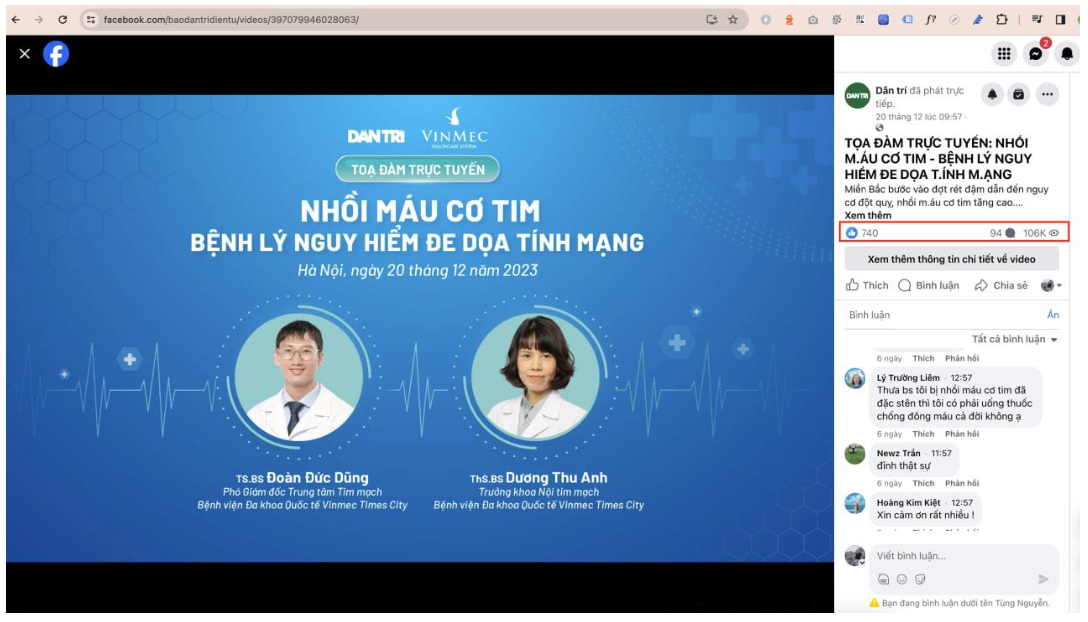This screenshot has width=1088, height=622.
Task: Click the live video player area
Action: pos(420,328)
